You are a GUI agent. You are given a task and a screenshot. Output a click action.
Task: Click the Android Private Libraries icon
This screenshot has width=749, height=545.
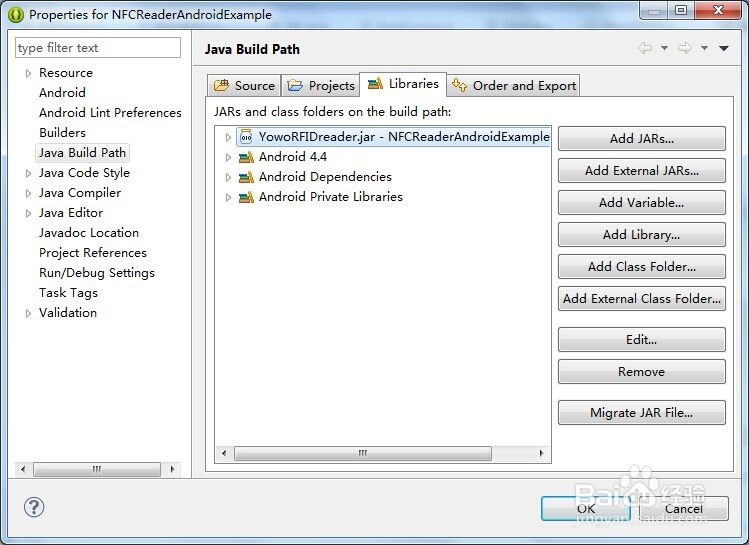tap(246, 197)
